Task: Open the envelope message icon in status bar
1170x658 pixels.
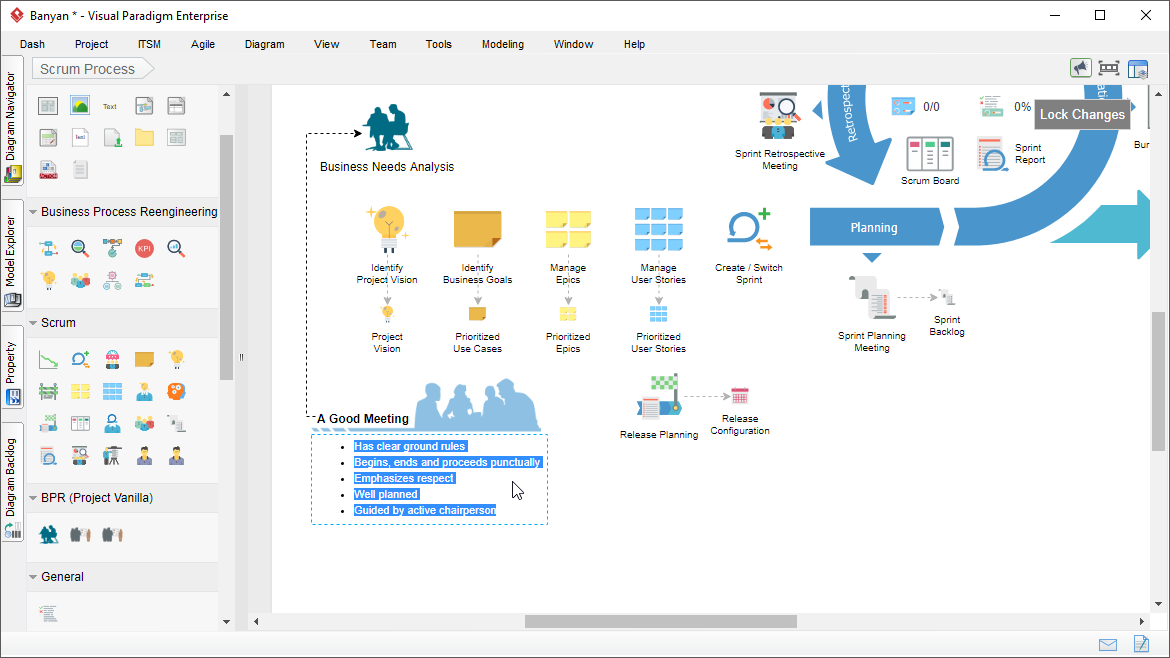Action: (1108, 645)
